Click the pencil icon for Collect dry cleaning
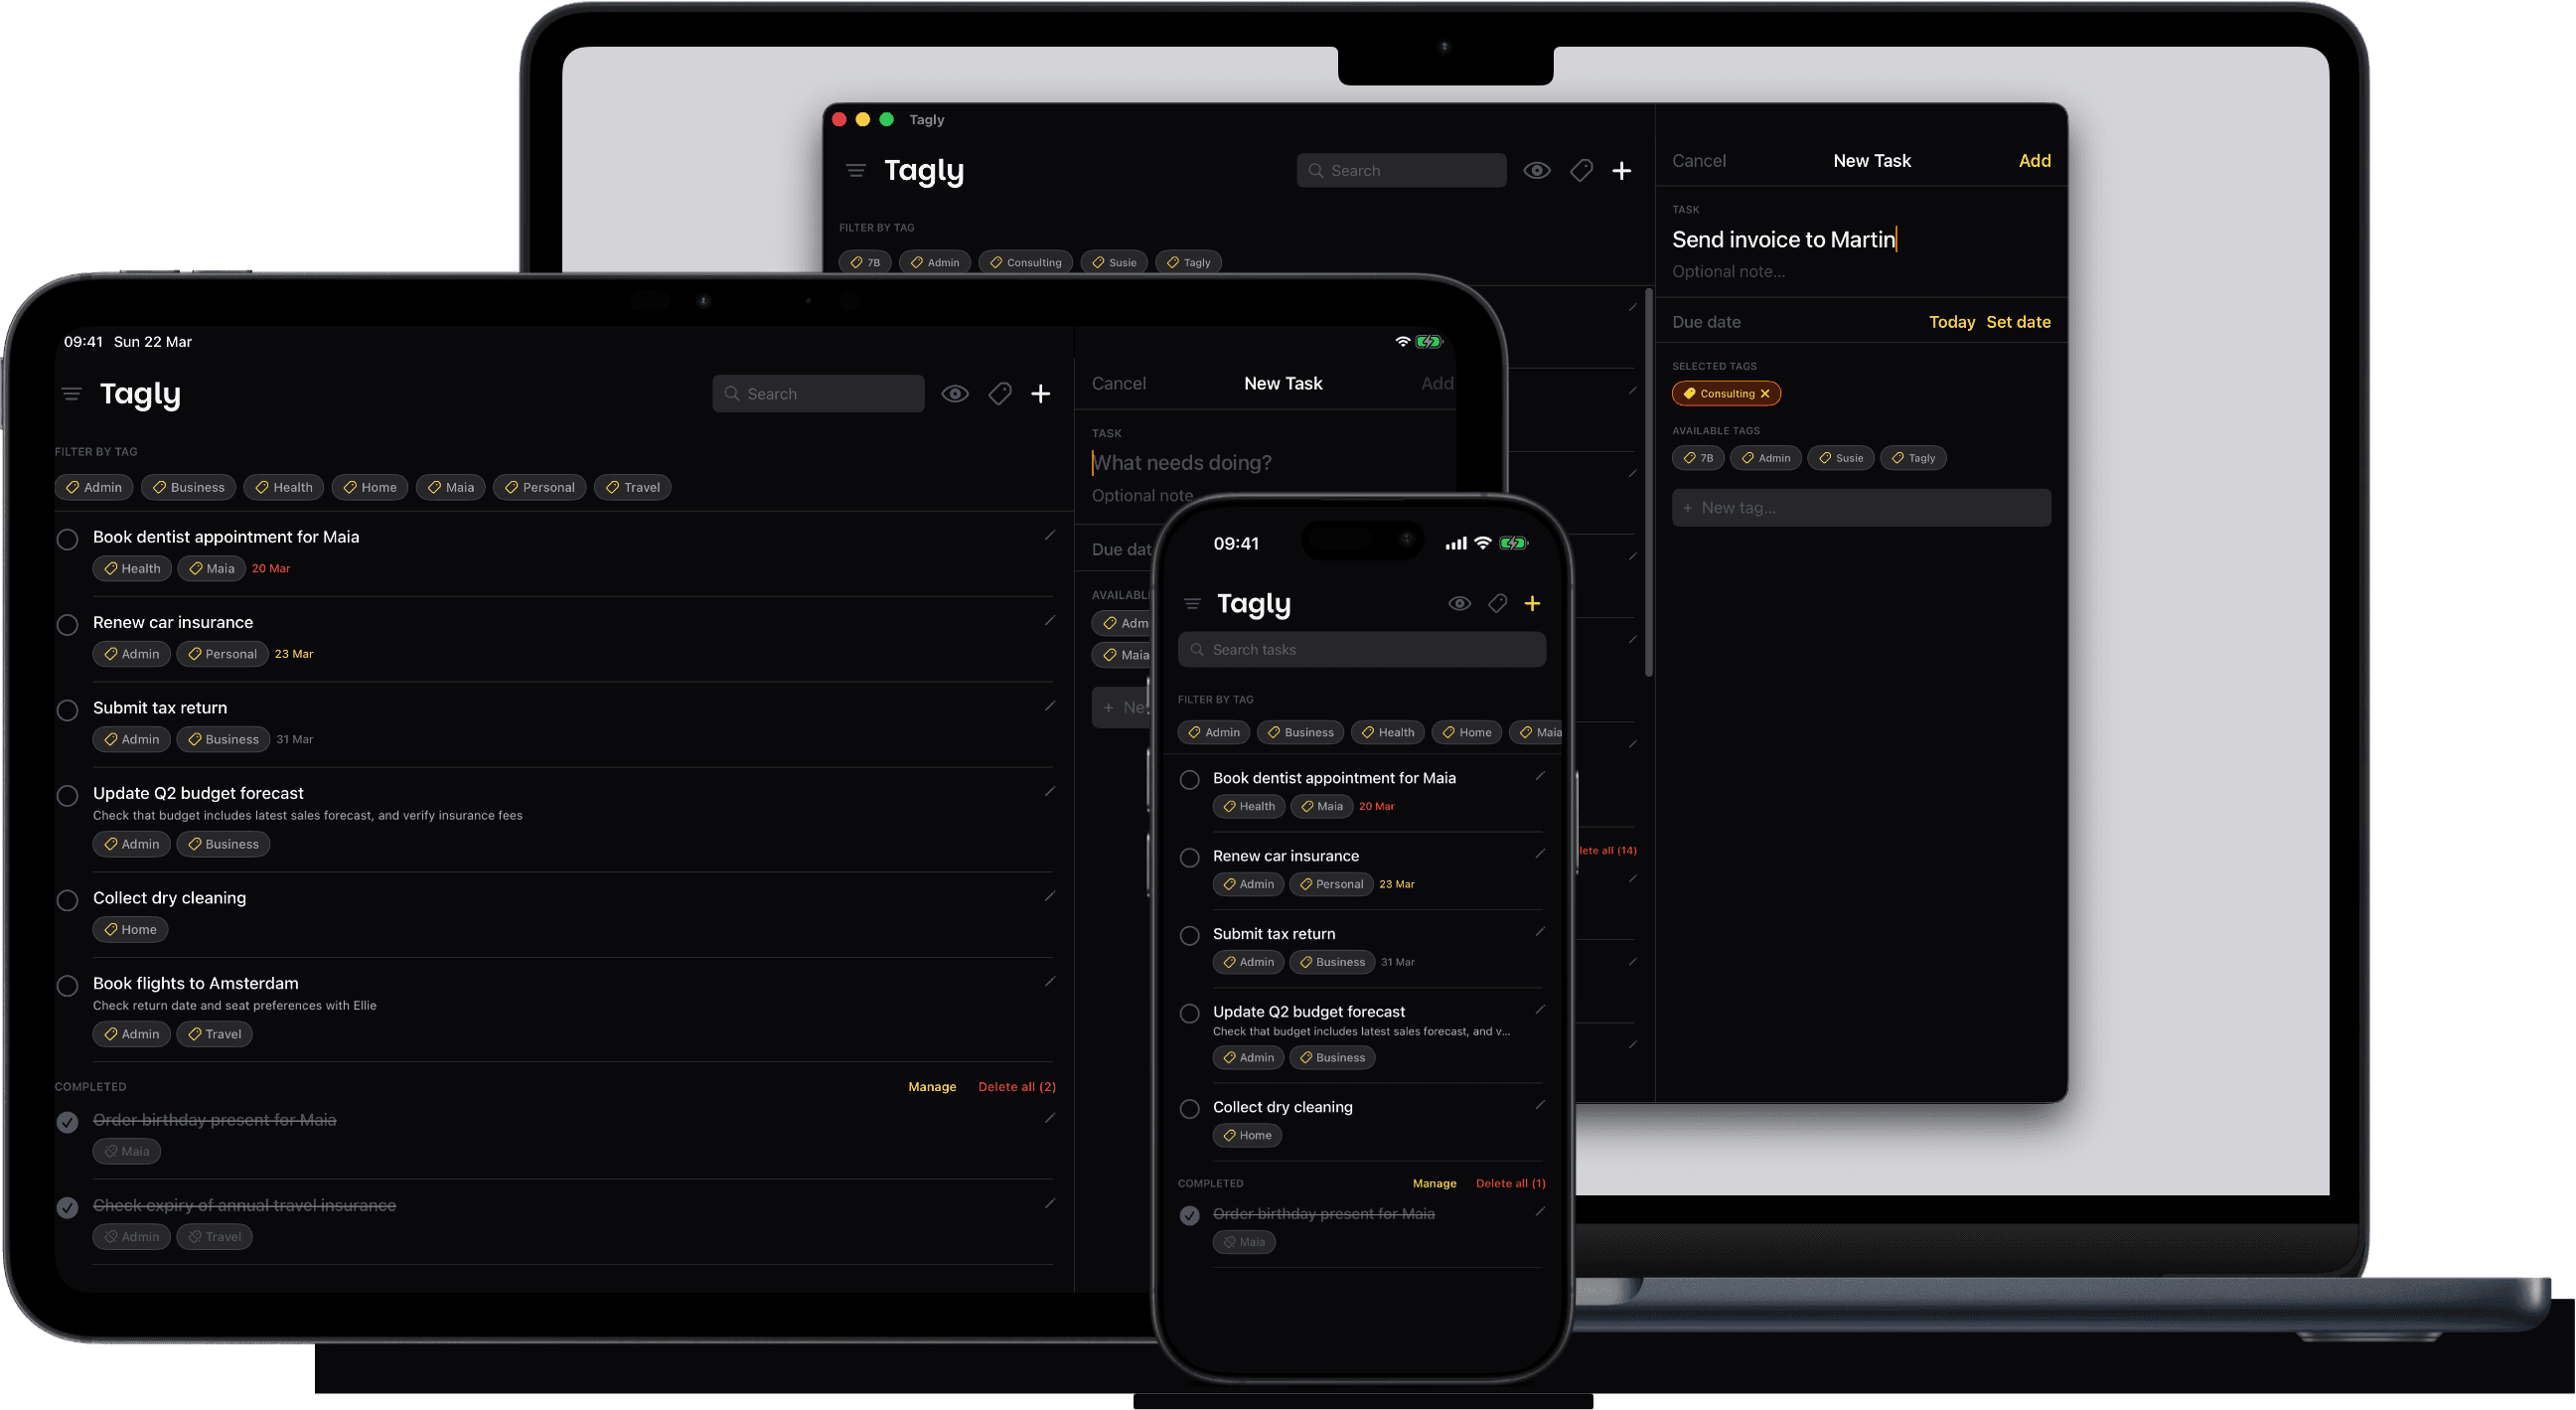The height and width of the screenshot is (1410, 2576). coord(1049,896)
